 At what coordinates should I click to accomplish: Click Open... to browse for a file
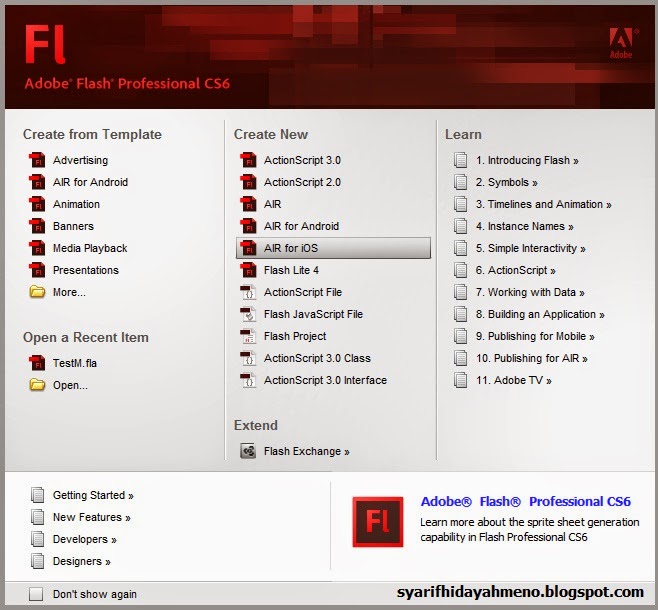point(70,385)
